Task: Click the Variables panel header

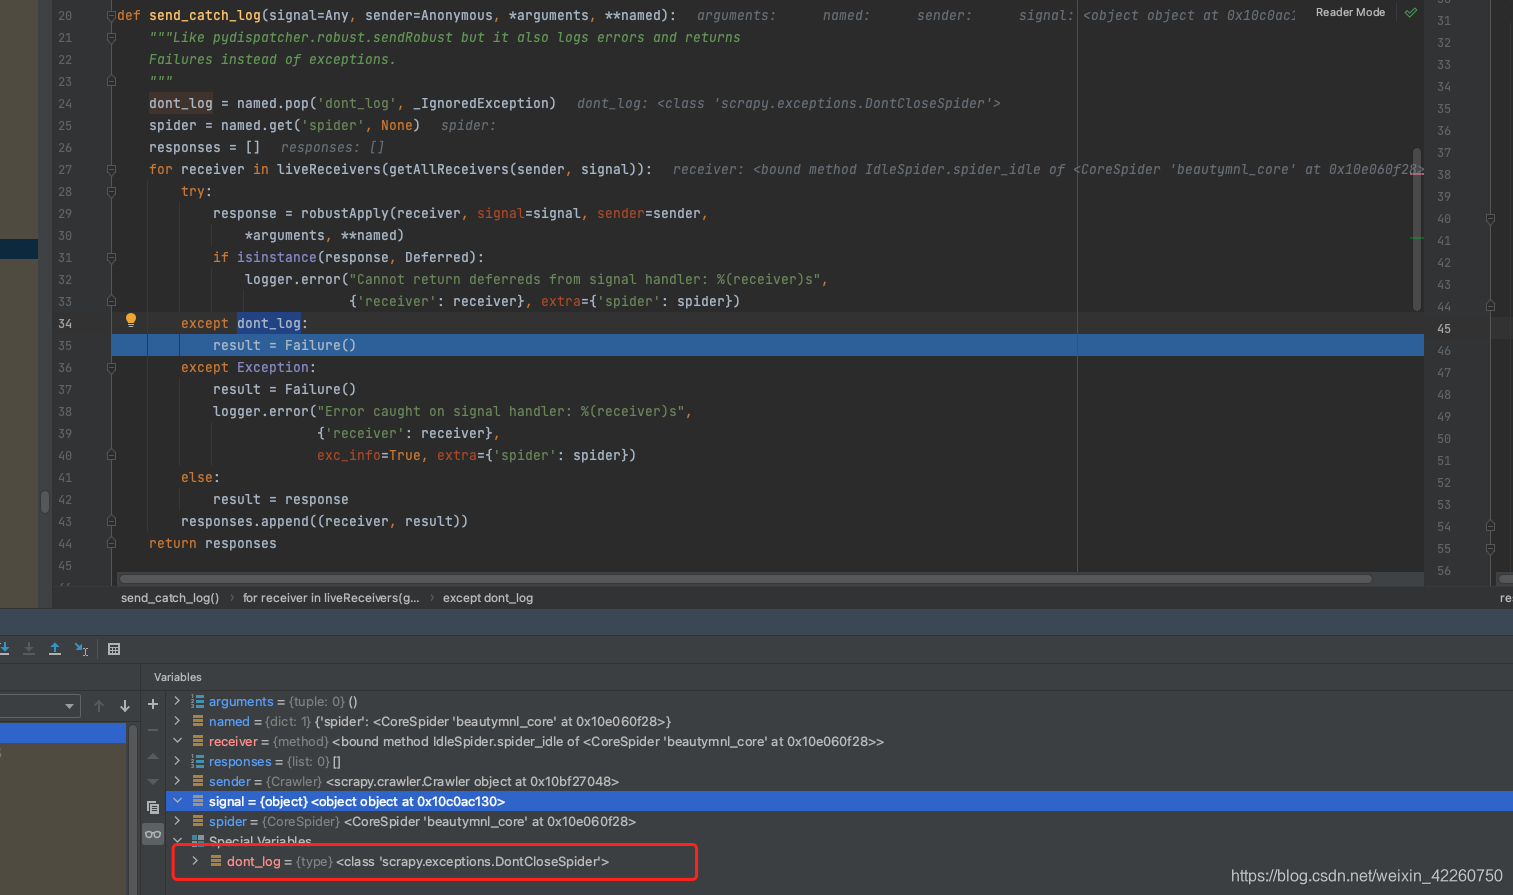Action: pyautogui.click(x=178, y=677)
